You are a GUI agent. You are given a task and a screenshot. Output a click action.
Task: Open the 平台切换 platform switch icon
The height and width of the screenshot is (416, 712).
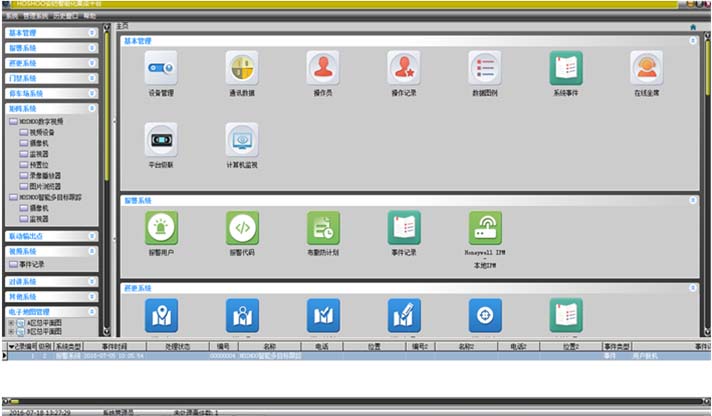tap(160, 140)
